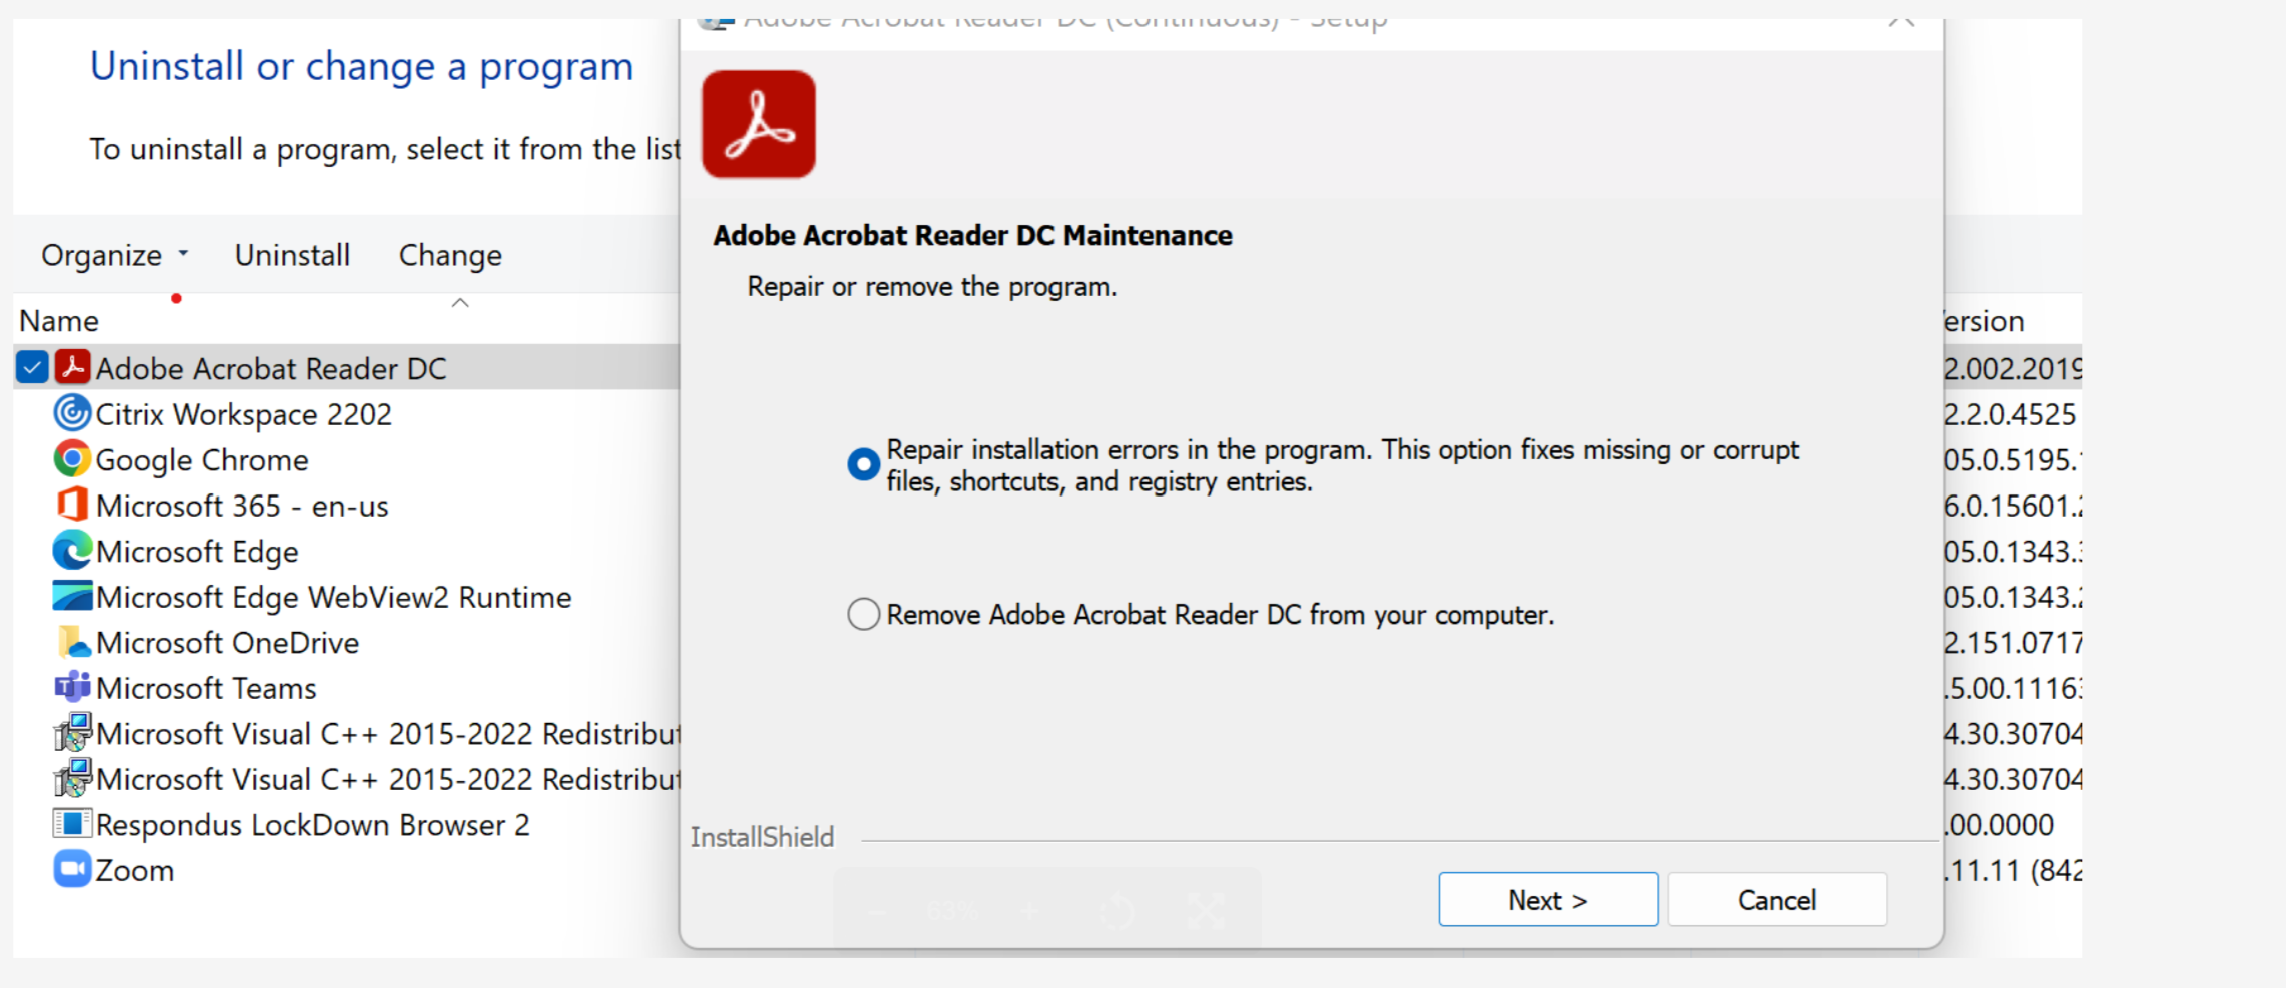Click the 83% zoom level control
This screenshot has height=988, width=2286.
coord(952,910)
